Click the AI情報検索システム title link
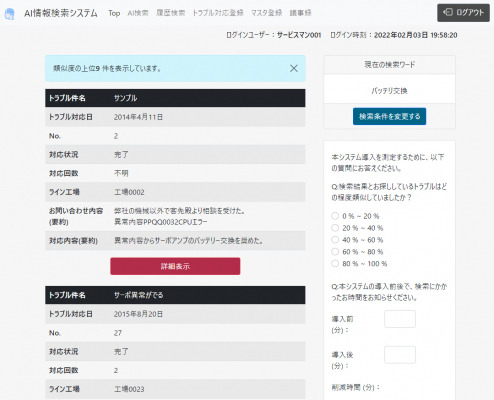This screenshot has width=494, height=400. coord(61,13)
